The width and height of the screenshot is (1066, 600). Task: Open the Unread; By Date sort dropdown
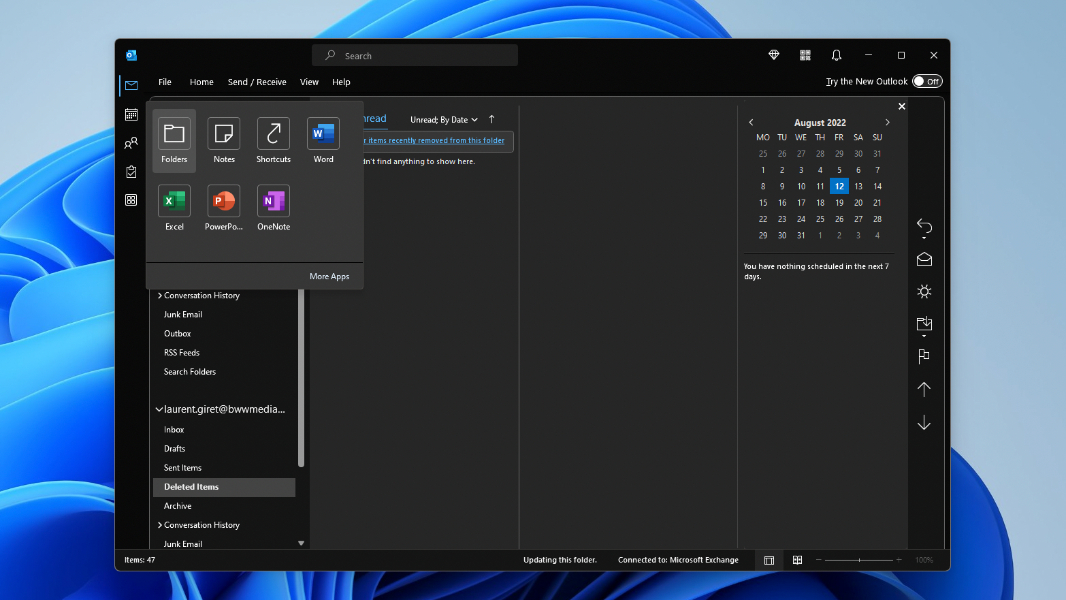(444, 120)
